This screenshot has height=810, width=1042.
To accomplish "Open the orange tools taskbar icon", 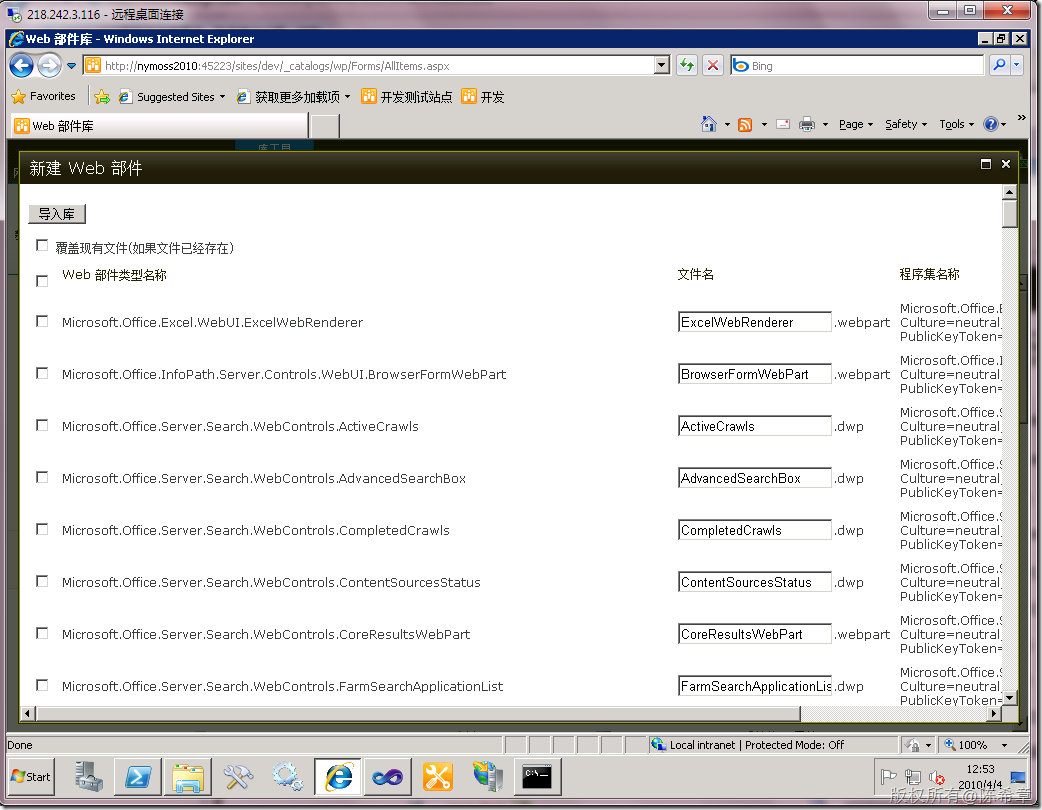I will pos(438,776).
